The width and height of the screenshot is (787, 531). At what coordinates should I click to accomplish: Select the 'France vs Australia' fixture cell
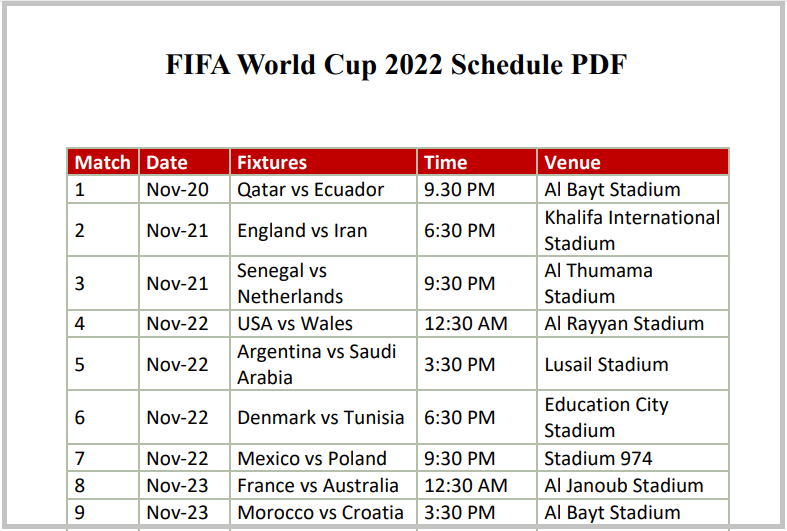click(x=318, y=486)
